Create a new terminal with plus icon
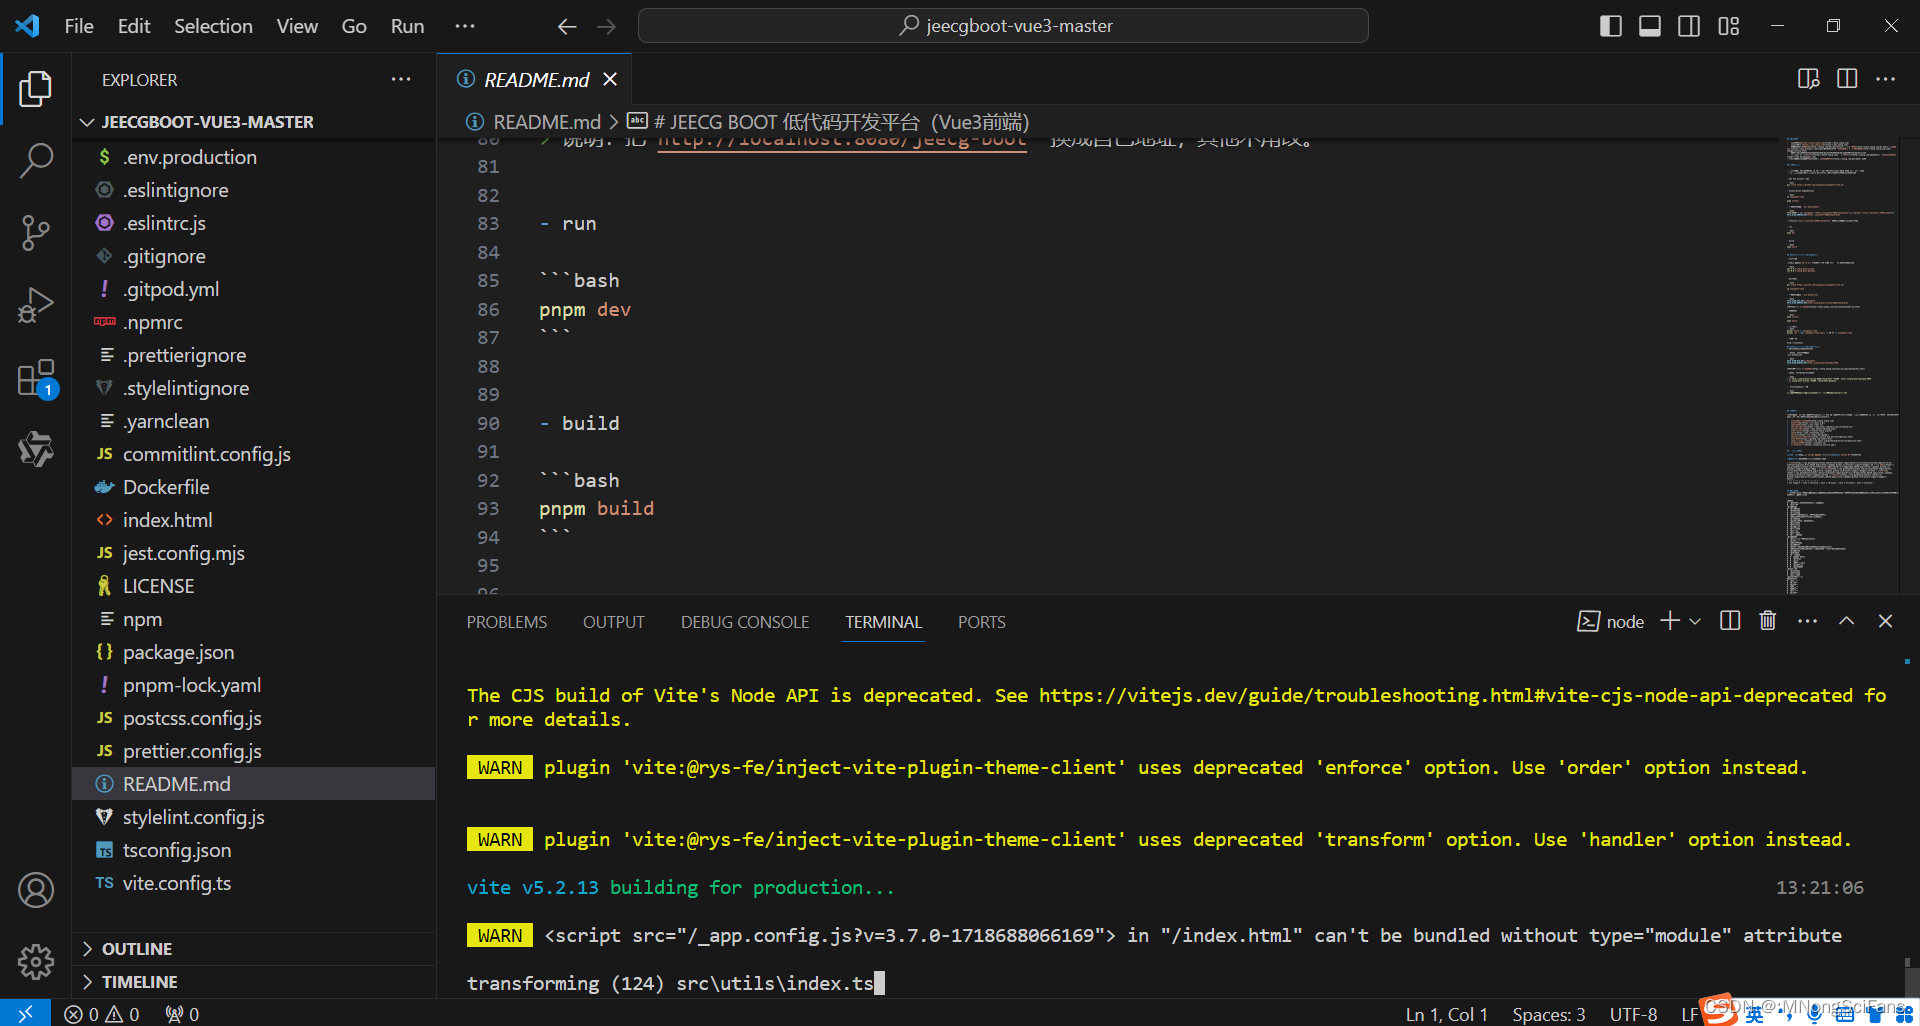This screenshot has height=1026, width=1920. (1670, 621)
